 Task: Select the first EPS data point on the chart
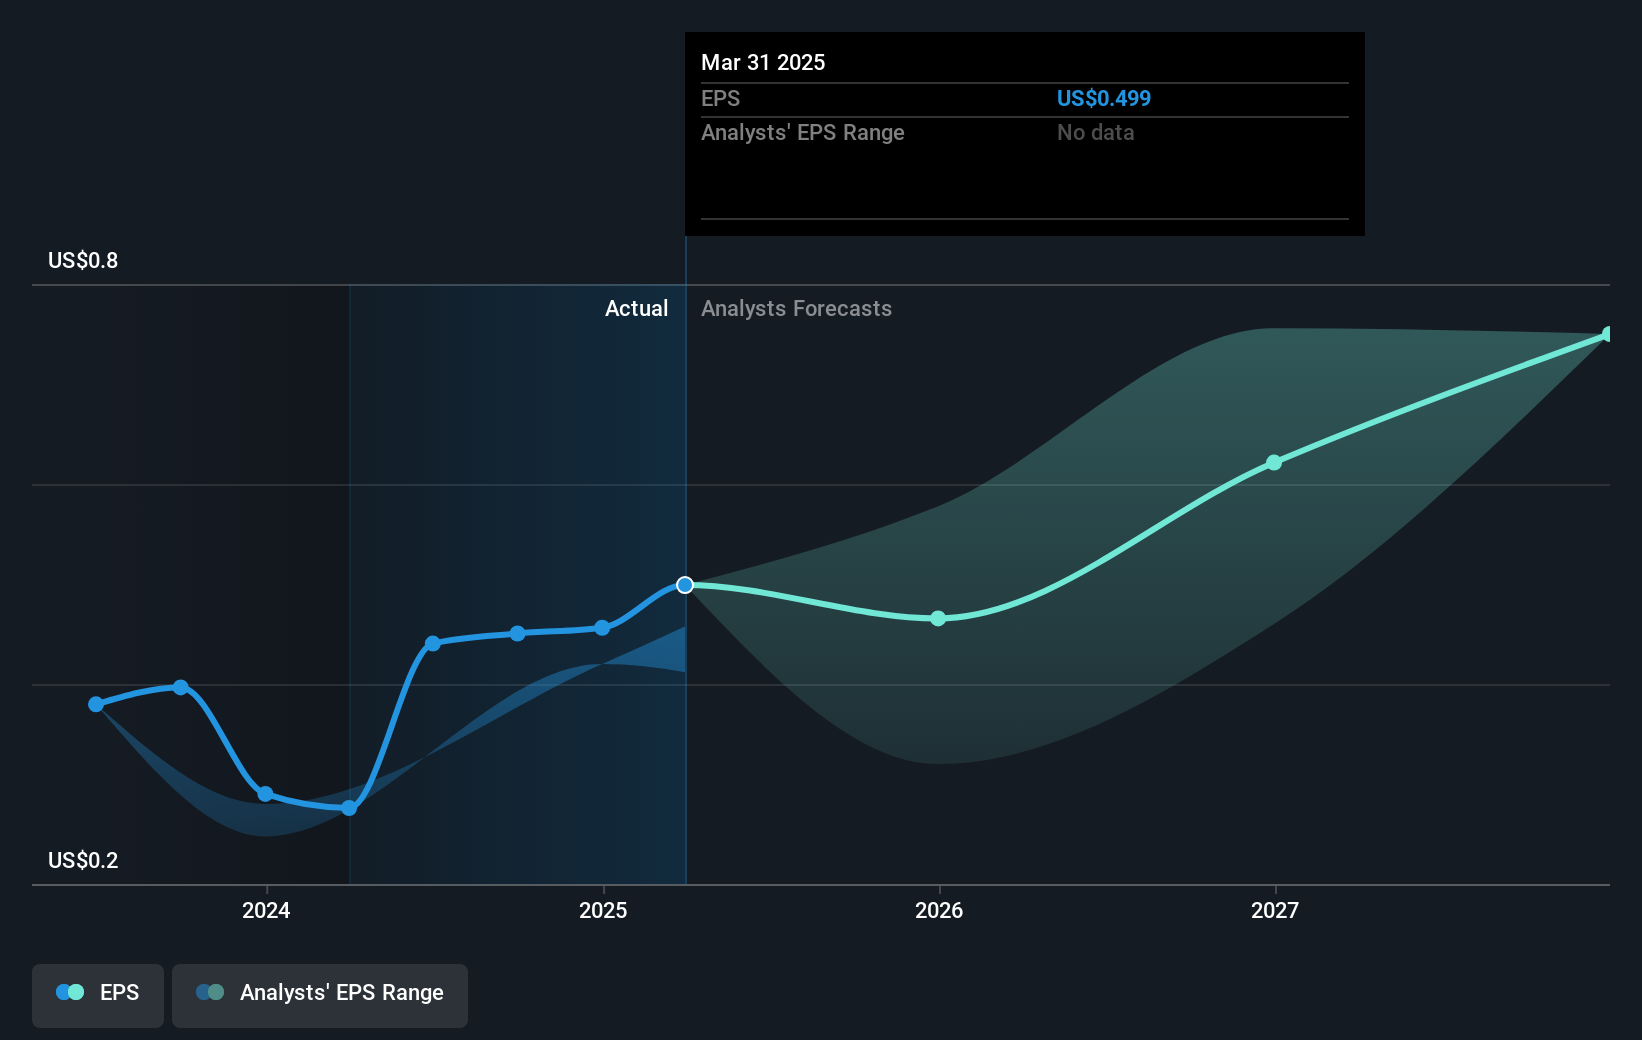pos(96,704)
